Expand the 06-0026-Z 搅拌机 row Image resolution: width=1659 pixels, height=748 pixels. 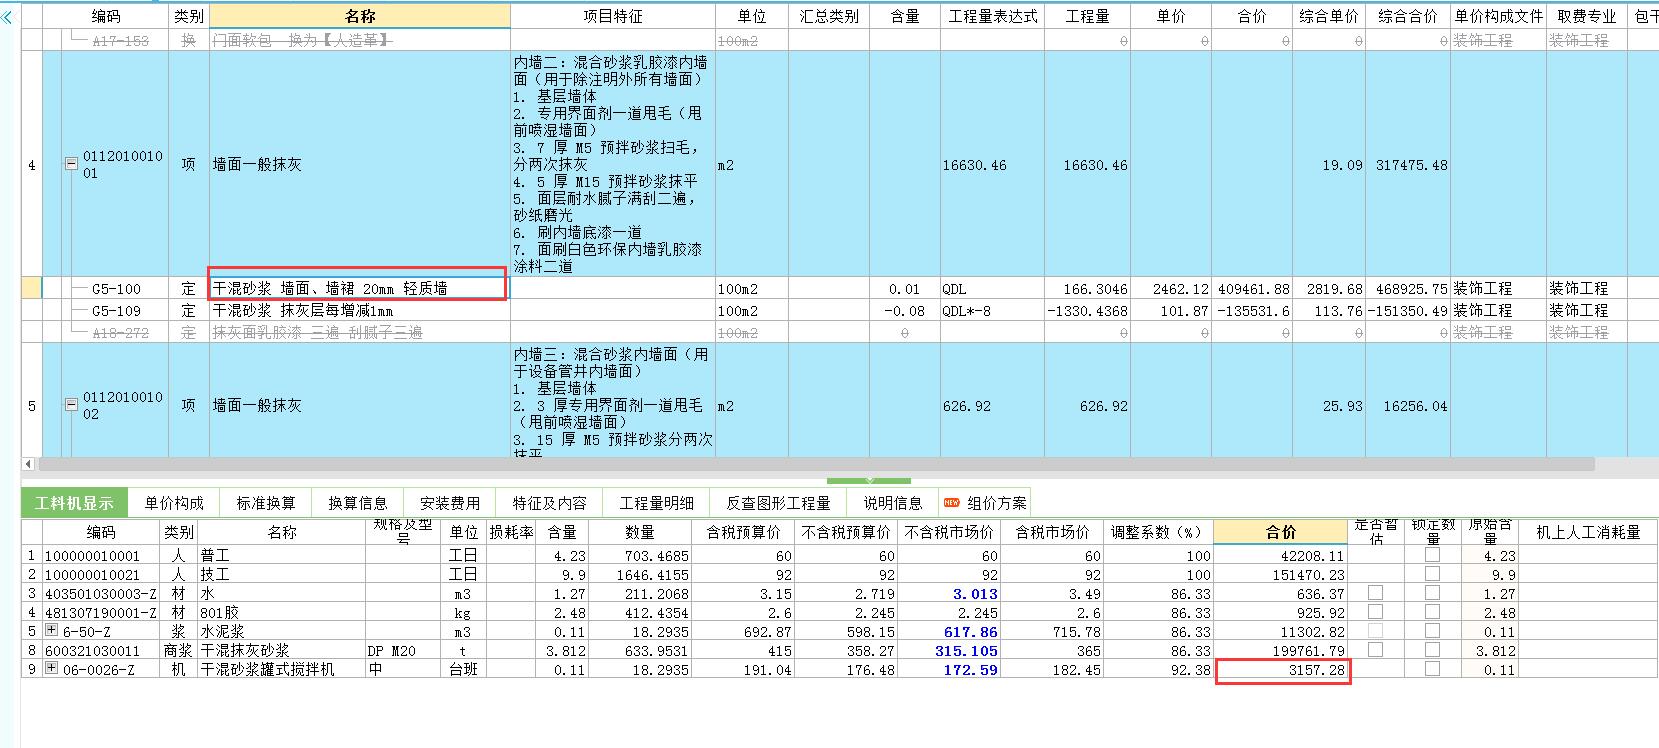pos(51,669)
